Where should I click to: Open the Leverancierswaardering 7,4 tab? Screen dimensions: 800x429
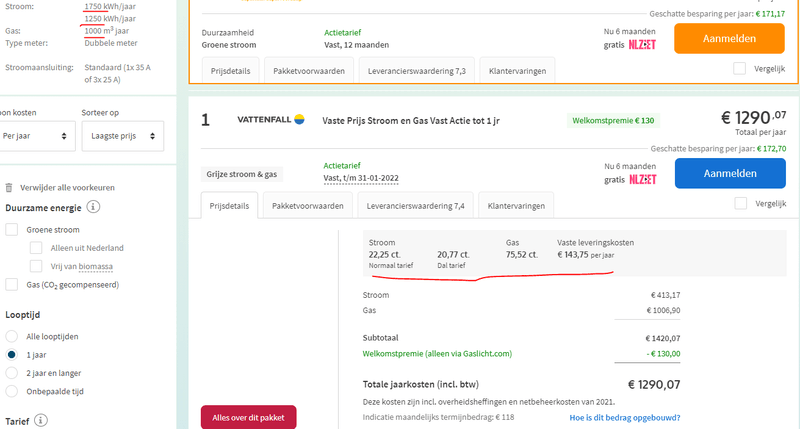(x=415, y=206)
